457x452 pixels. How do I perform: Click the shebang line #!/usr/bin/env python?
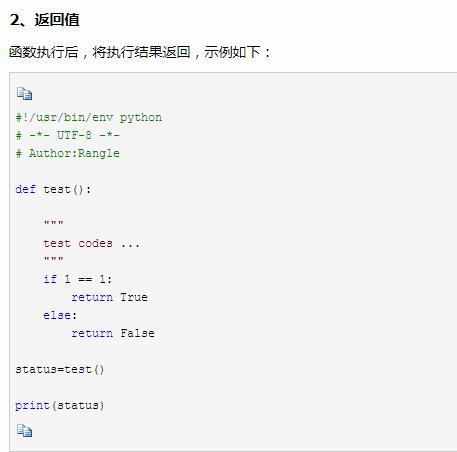[89, 118]
